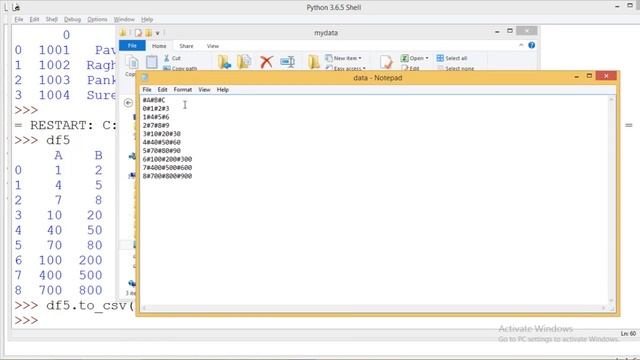This screenshot has width=640, height=360.
Task: Click the Notepad vertical scrollbar
Action: (x=611, y=200)
